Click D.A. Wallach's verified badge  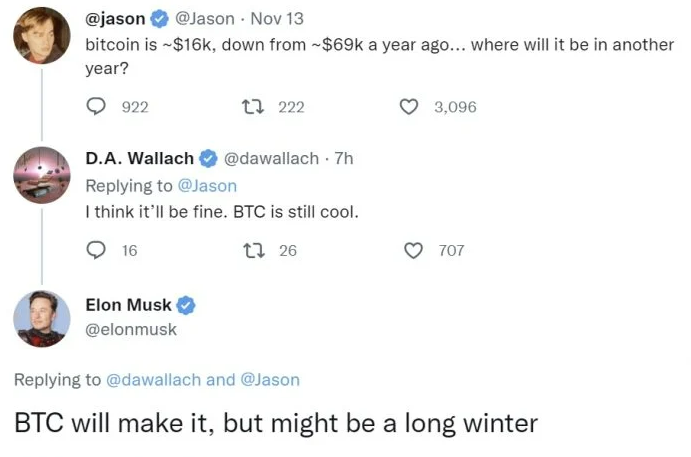(208, 158)
